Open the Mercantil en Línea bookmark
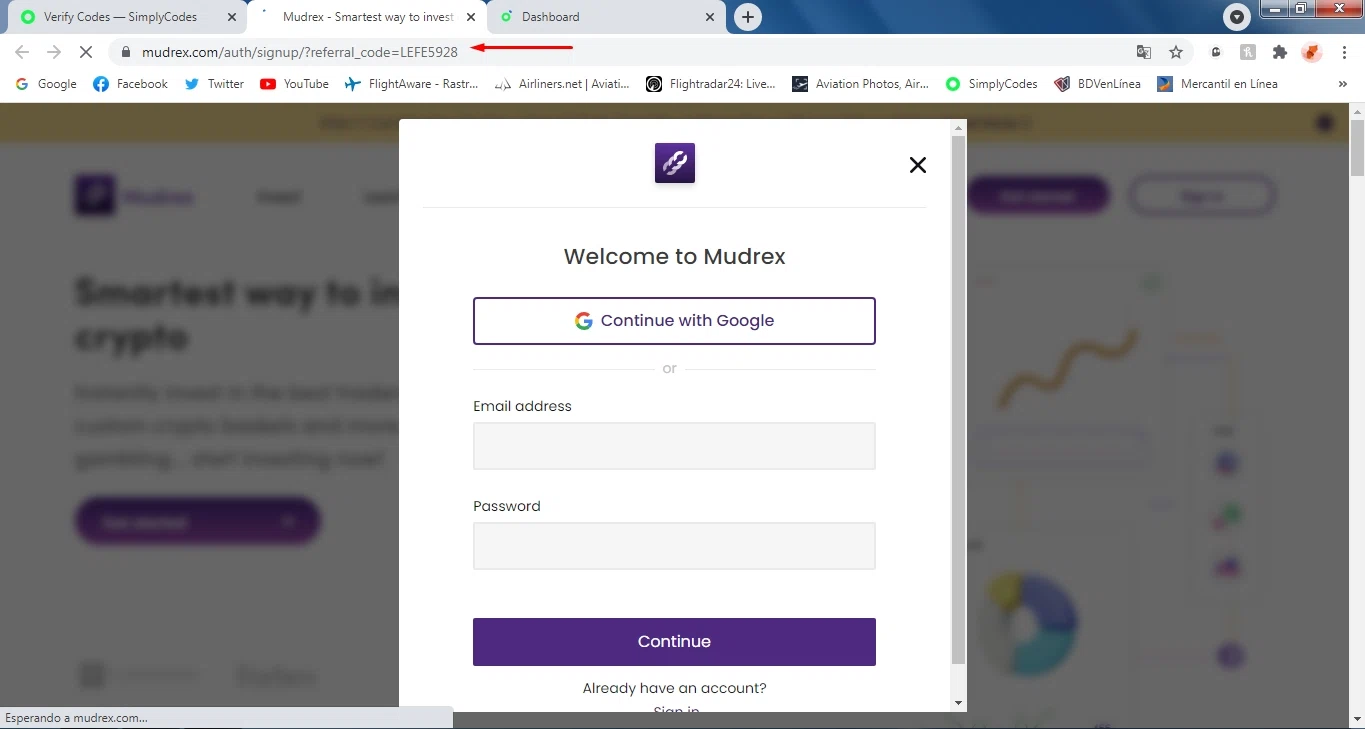Screen dimensions: 1365x729 click(1217, 84)
